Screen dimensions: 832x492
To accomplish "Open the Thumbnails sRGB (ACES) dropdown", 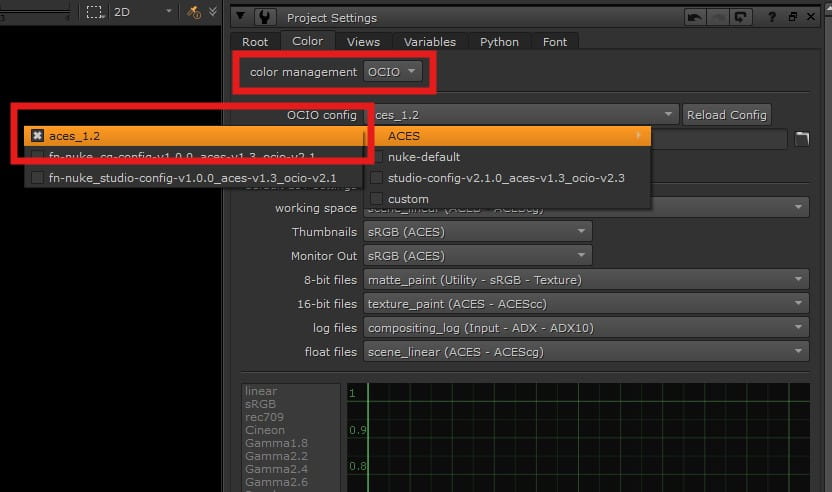I will coord(478,232).
